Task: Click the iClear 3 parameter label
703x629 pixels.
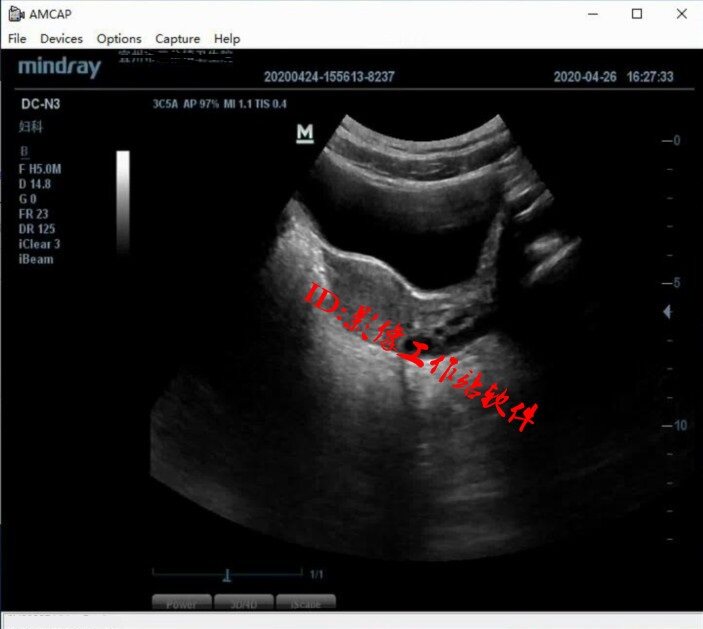Action: (x=39, y=244)
